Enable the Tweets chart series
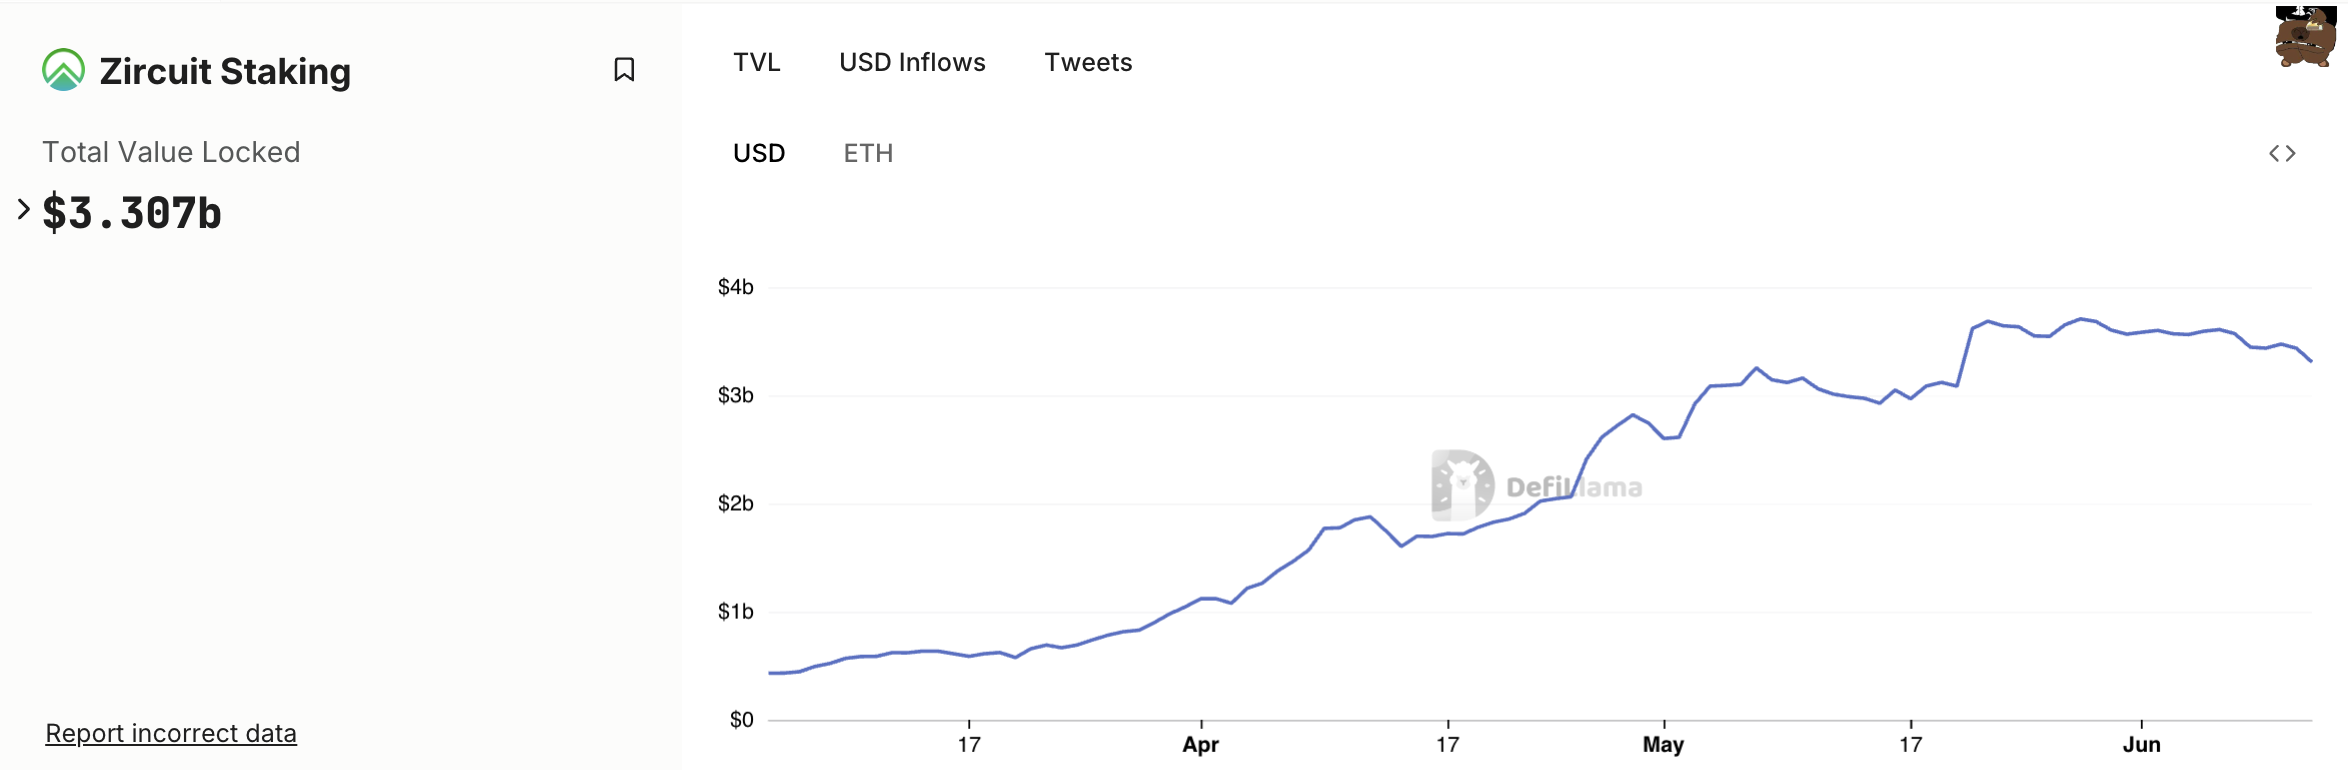This screenshot has height=770, width=2348. [x=1088, y=62]
